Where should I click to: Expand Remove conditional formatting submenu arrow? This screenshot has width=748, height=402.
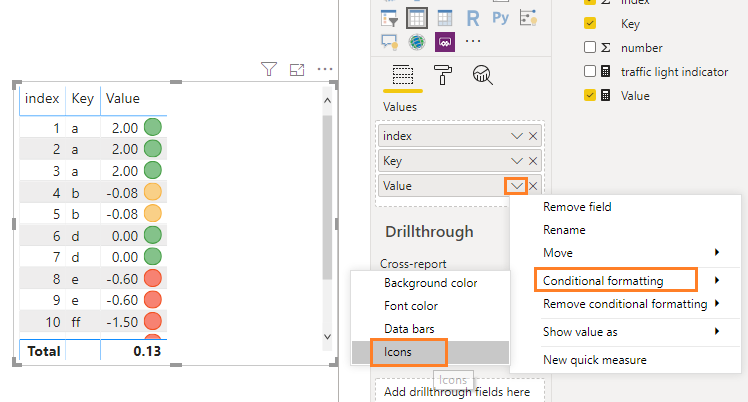tap(717, 303)
